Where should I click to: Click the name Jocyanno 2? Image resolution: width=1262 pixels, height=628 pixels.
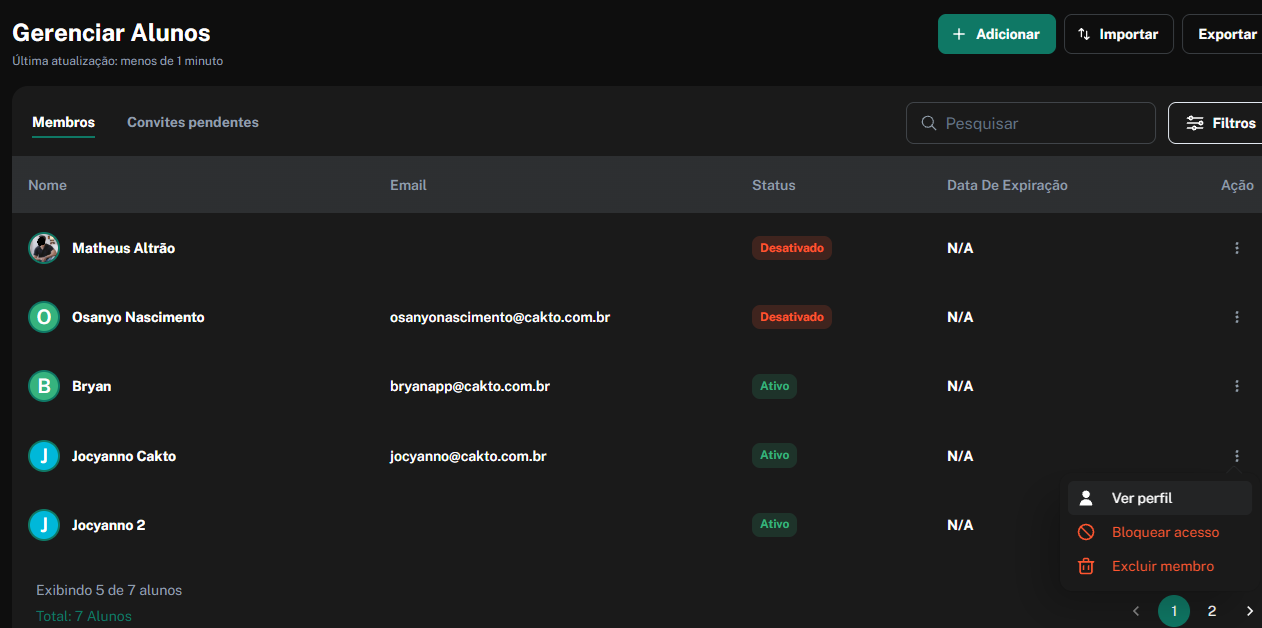point(109,525)
